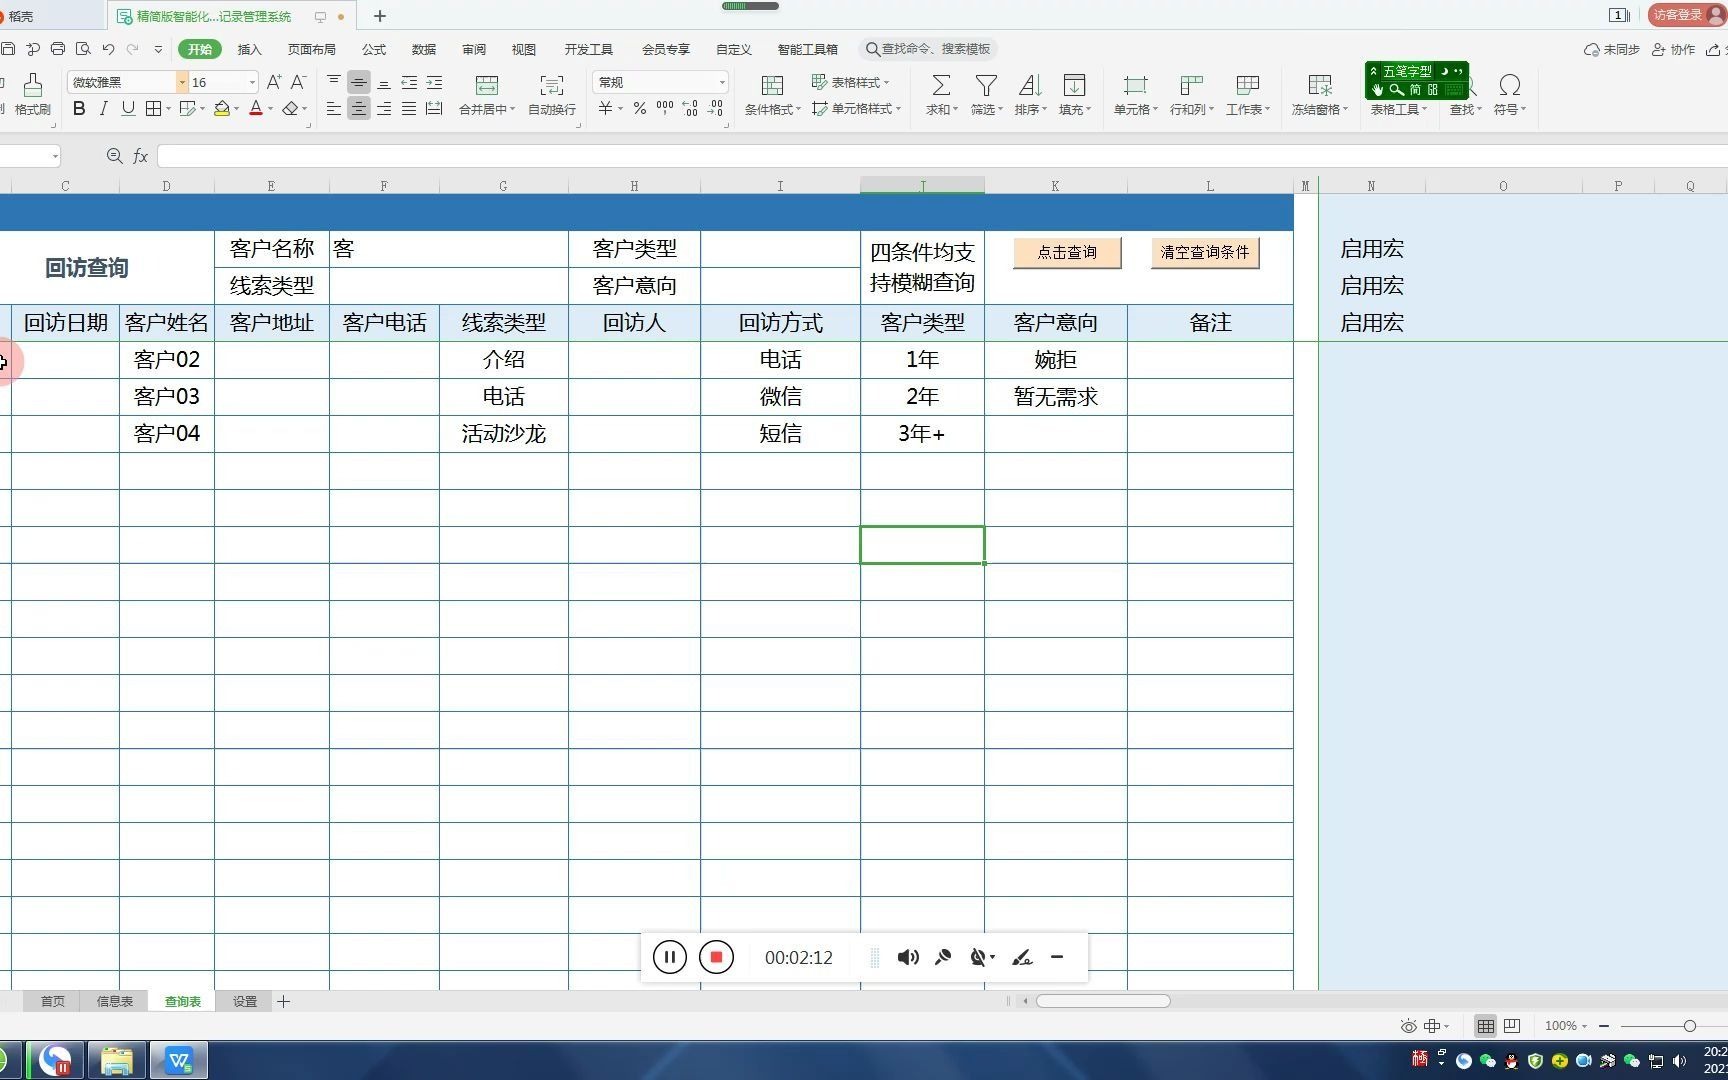Toggle underline formatting
The width and height of the screenshot is (1728, 1080).
point(128,109)
